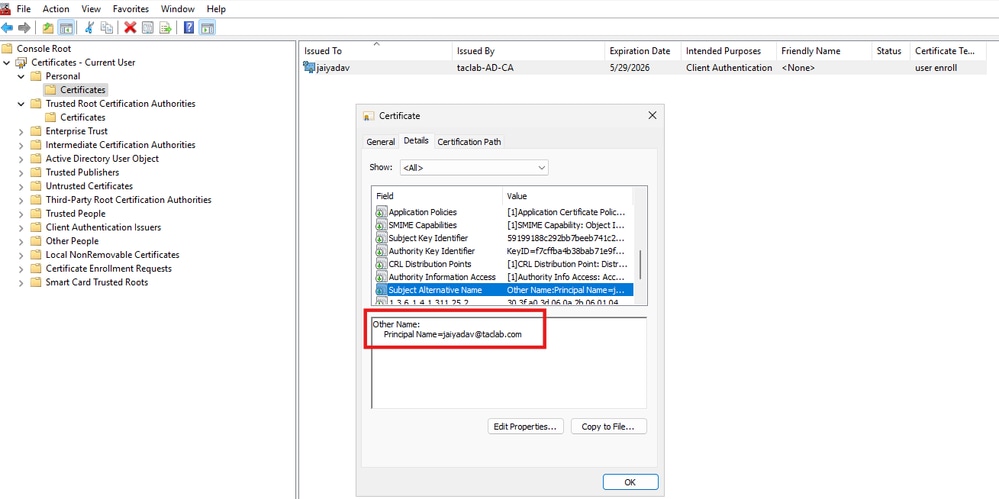Screen dimensions: 999x499
Task: Expand the Active Directory User Object node
Action: [21, 159]
